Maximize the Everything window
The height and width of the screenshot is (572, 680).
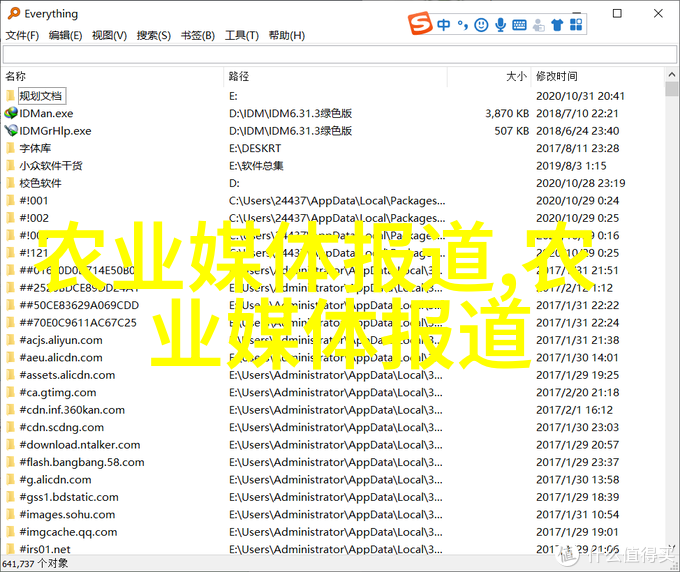click(x=617, y=14)
